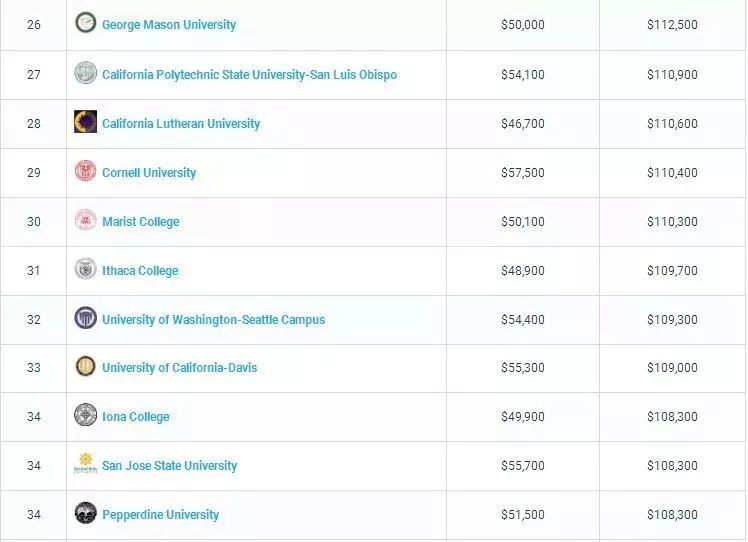Open the Pepperdine University link
The image size is (748, 542).
(x=160, y=515)
